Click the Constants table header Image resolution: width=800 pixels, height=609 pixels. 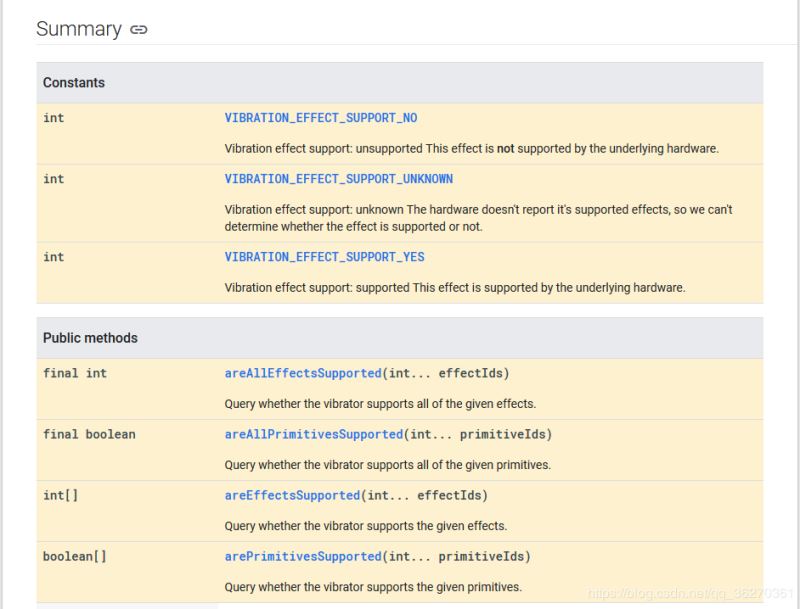[x=74, y=83]
